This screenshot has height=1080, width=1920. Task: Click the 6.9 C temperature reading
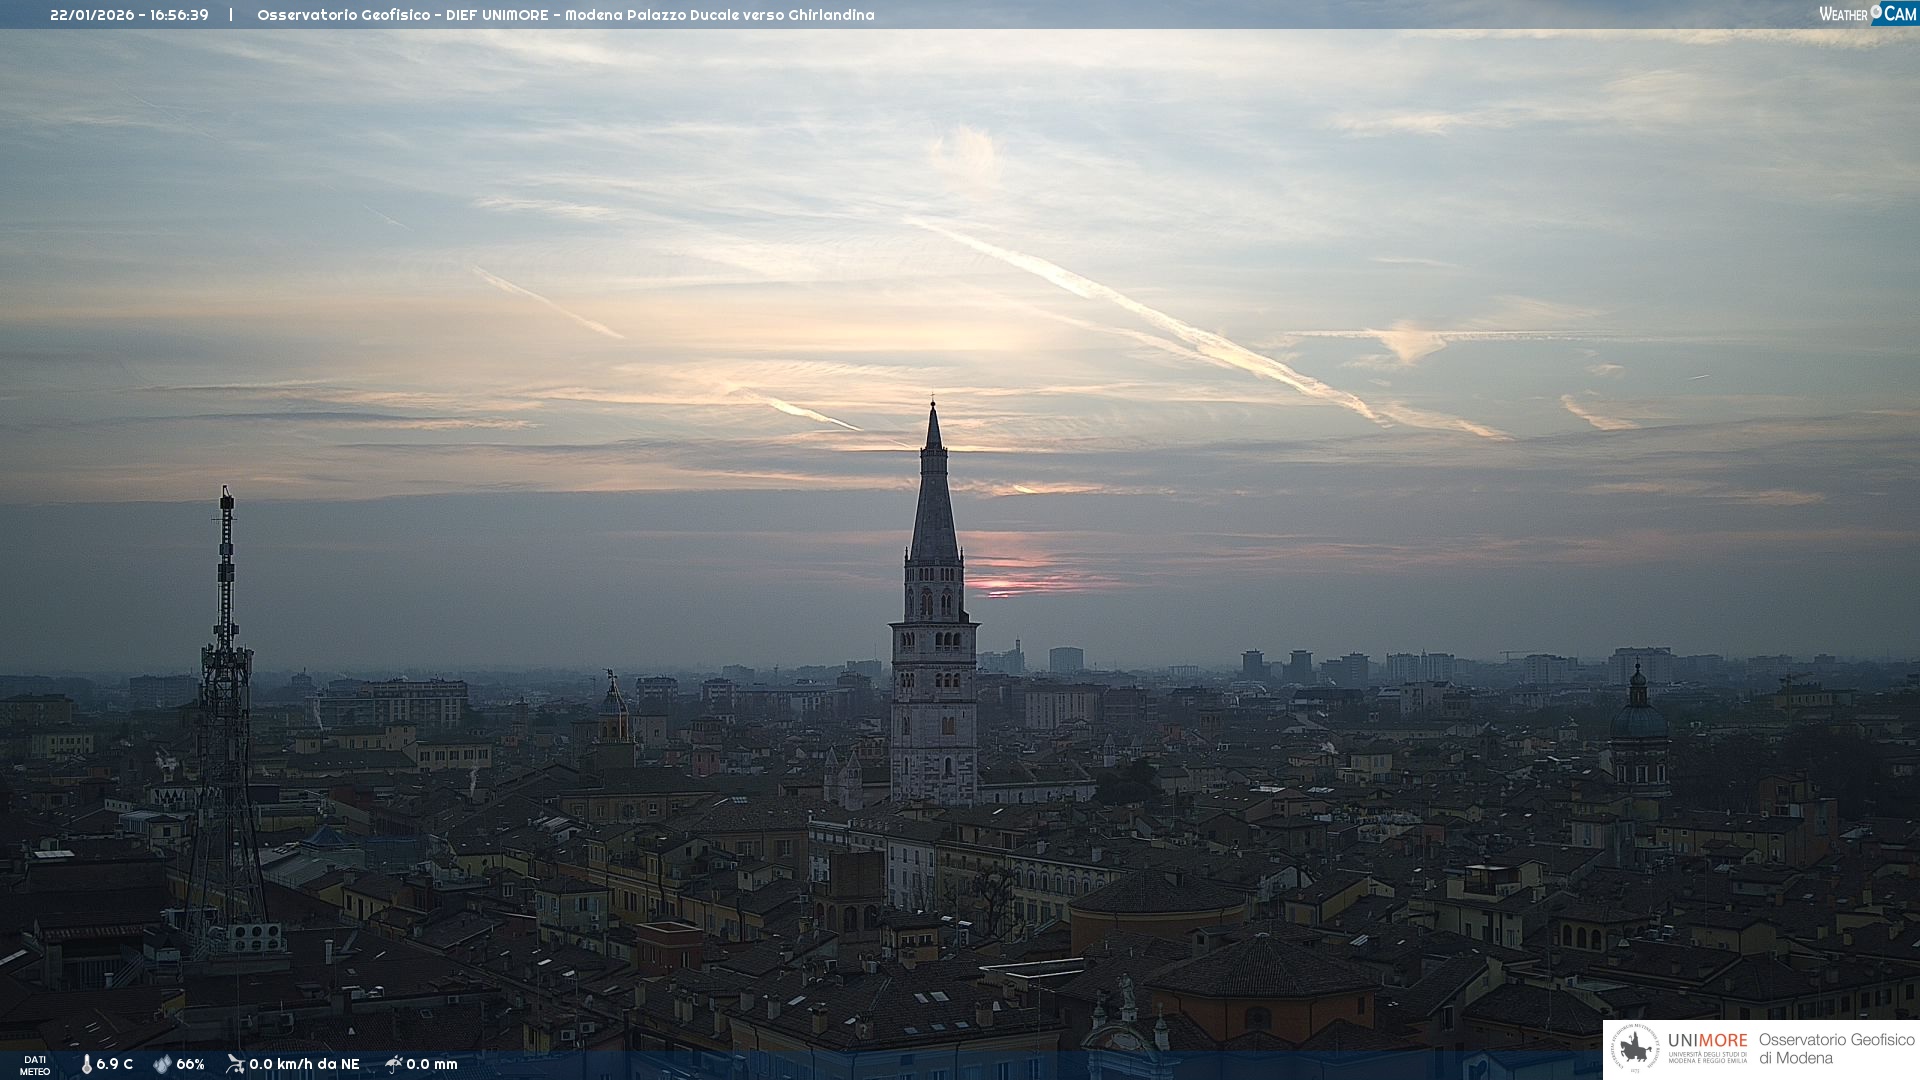(114, 1064)
